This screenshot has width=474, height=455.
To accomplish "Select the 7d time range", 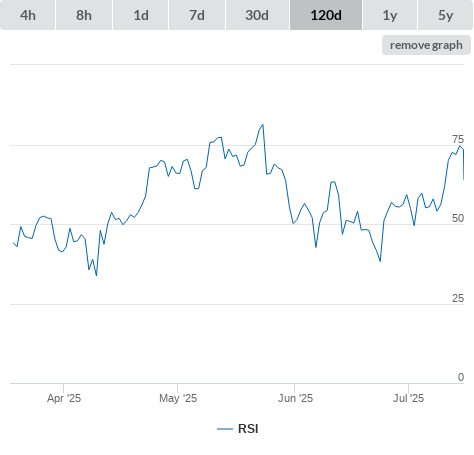I will point(197,15).
